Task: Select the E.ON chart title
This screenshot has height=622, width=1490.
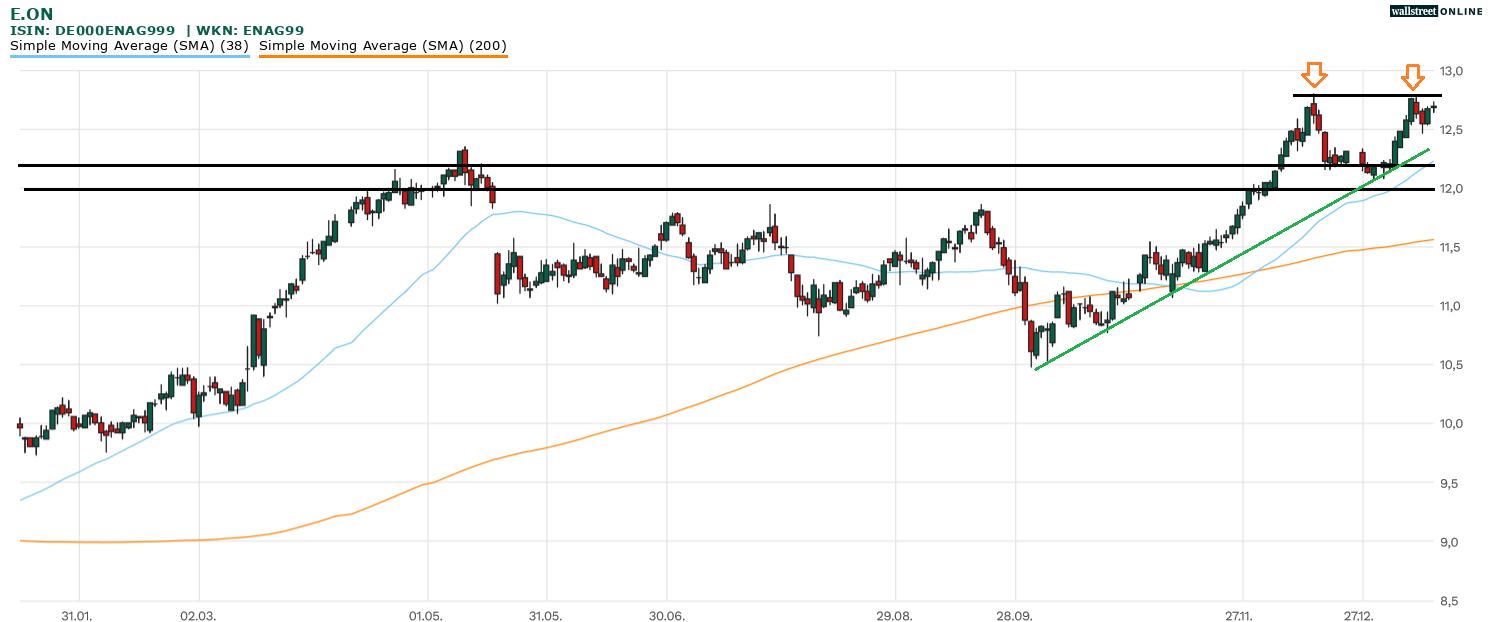Action: [32, 14]
